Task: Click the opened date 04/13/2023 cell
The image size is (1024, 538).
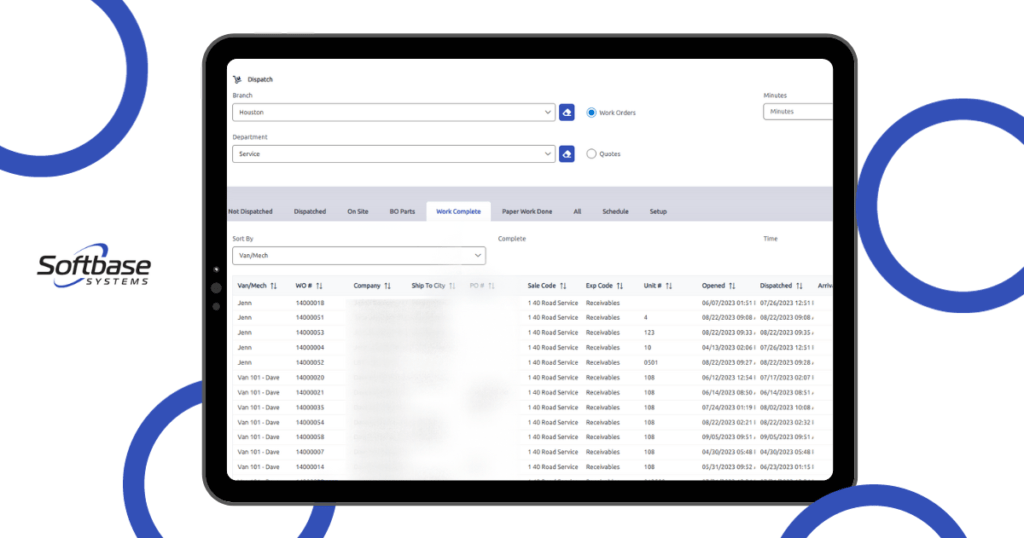Action: tap(728, 347)
